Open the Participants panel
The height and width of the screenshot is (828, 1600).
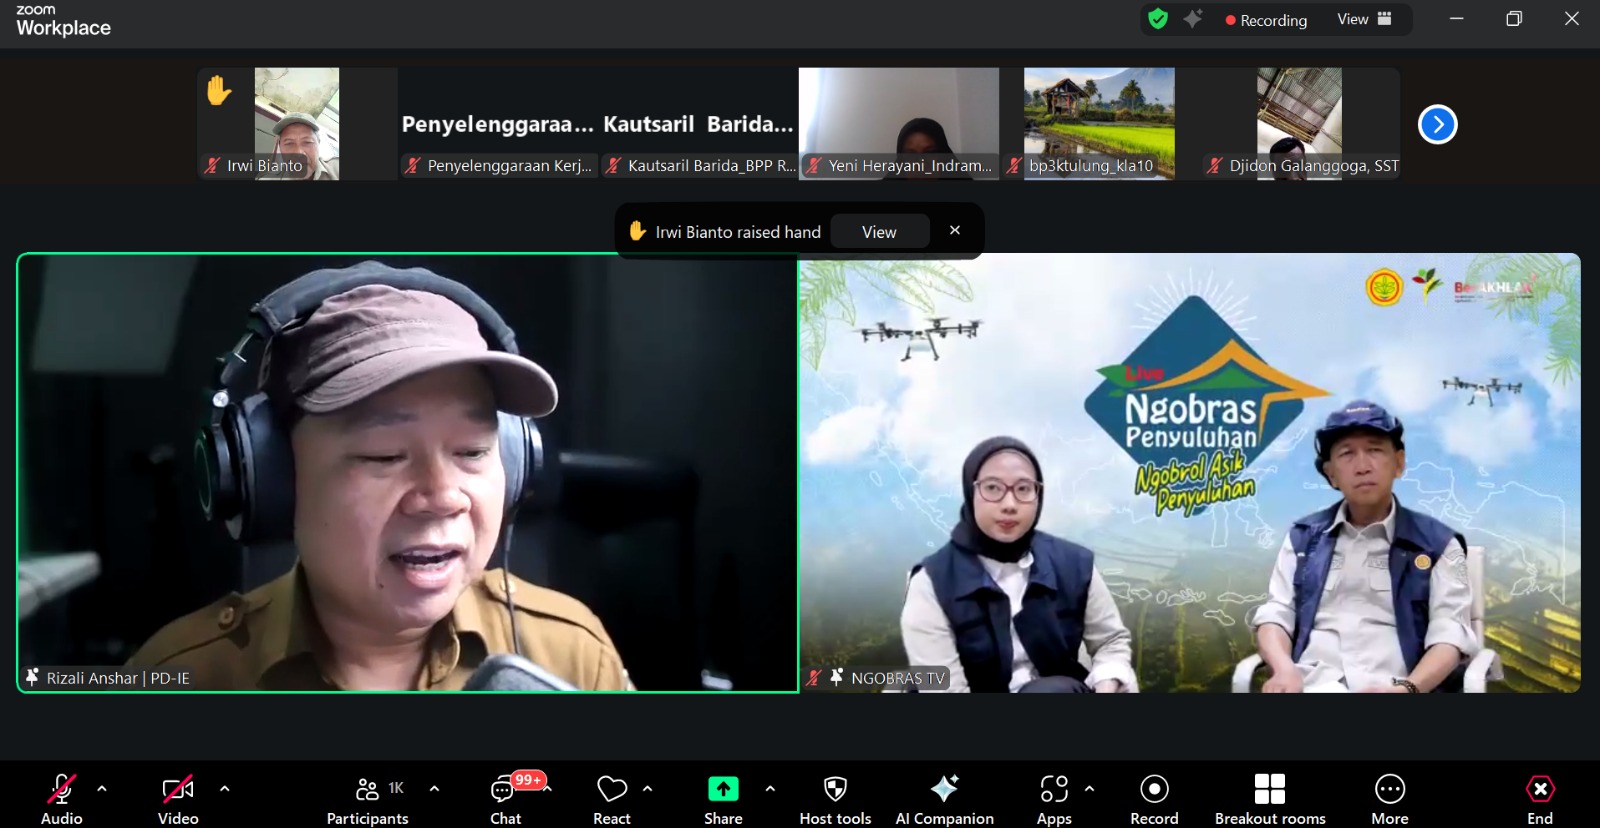coord(367,798)
